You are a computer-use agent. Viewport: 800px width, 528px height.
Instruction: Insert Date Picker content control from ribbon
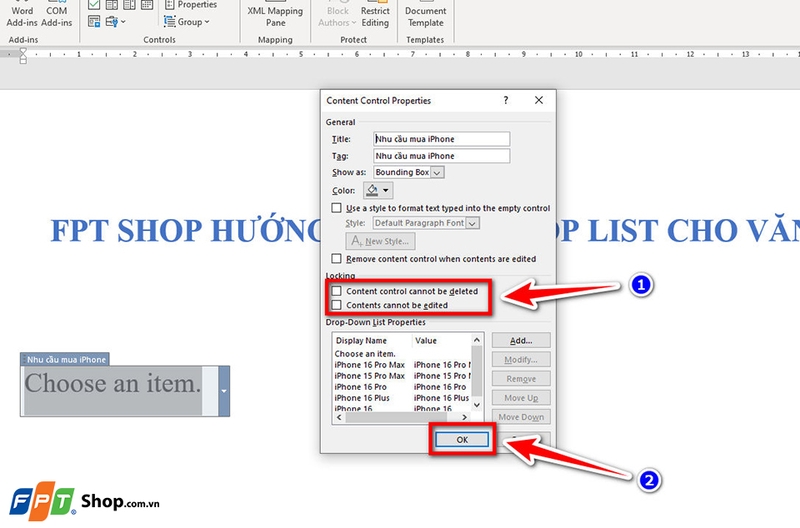pyautogui.click(x=147, y=5)
